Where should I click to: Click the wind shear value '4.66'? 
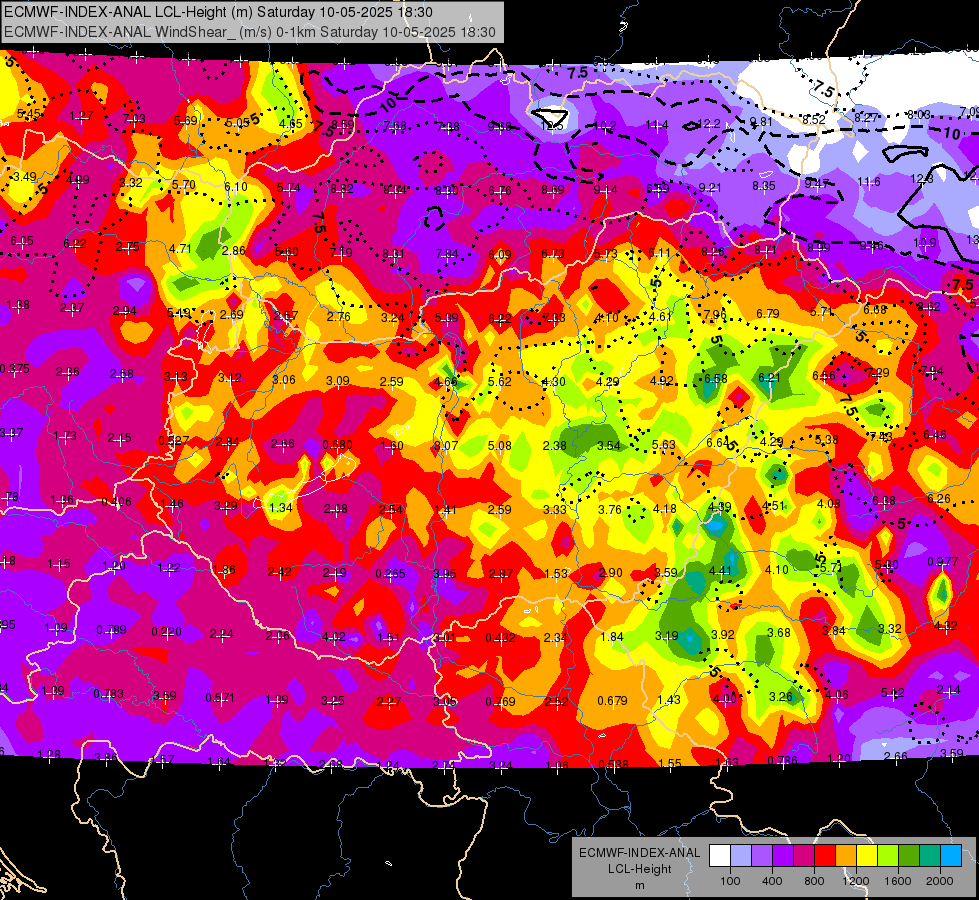(446, 382)
